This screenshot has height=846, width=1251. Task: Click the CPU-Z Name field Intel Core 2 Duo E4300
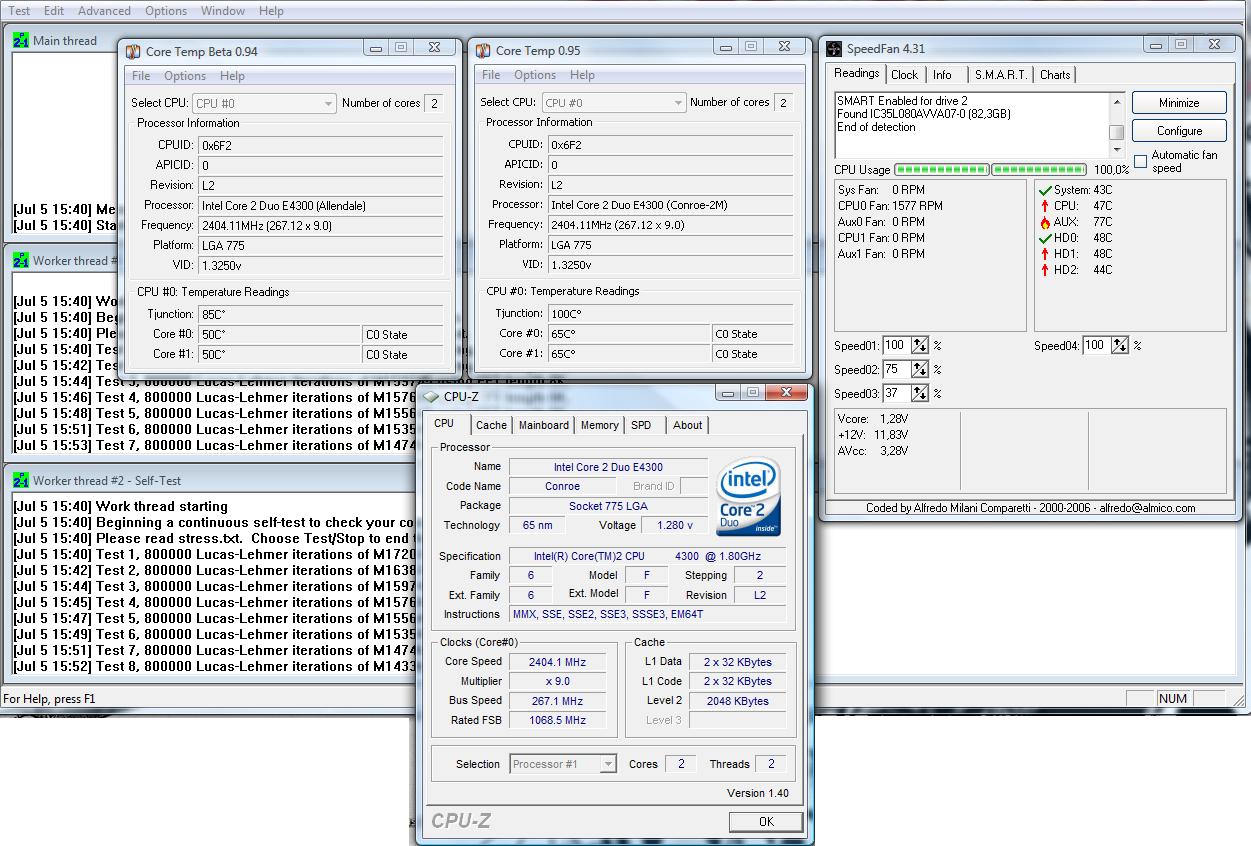point(608,467)
